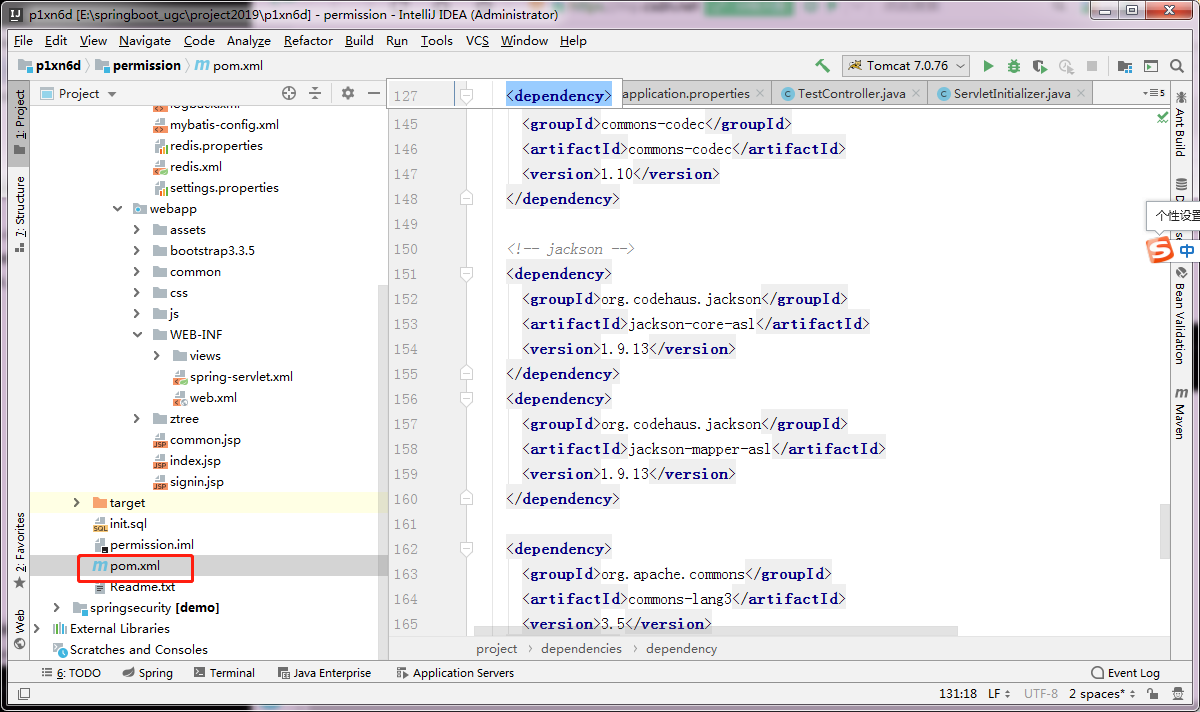Toggle the Java Enterprise tool window
Screen dimensions: 1200x712
pos(324,673)
